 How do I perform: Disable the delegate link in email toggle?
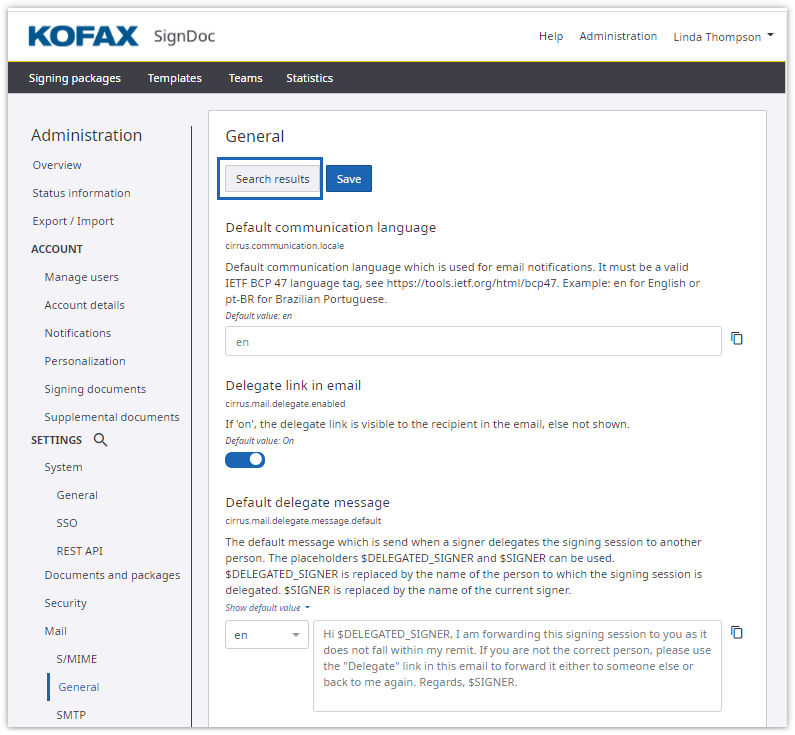[x=245, y=460]
